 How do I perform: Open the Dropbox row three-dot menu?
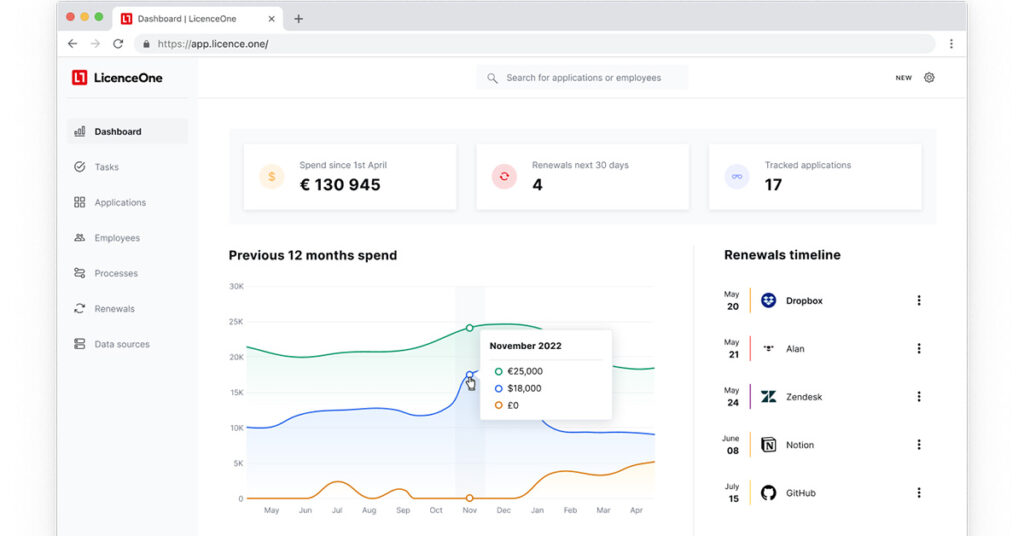919,301
